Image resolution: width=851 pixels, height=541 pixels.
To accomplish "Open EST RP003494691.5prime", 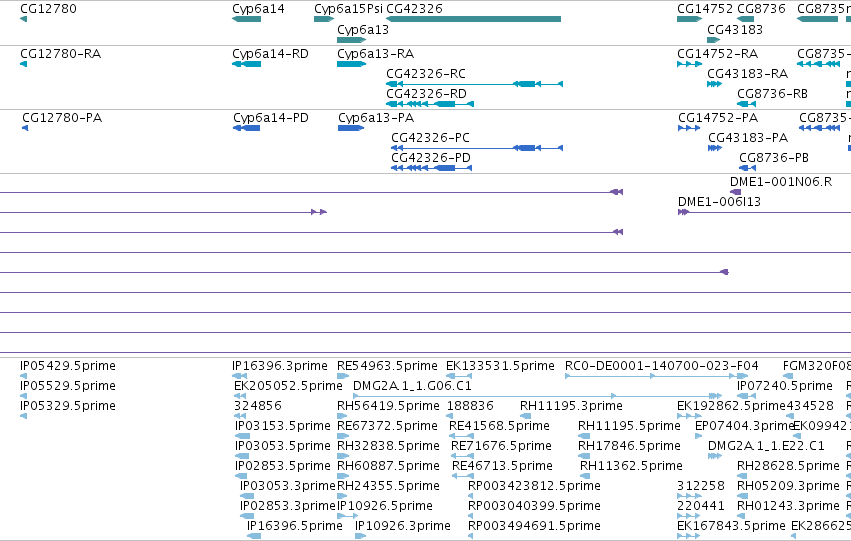I will [534, 526].
